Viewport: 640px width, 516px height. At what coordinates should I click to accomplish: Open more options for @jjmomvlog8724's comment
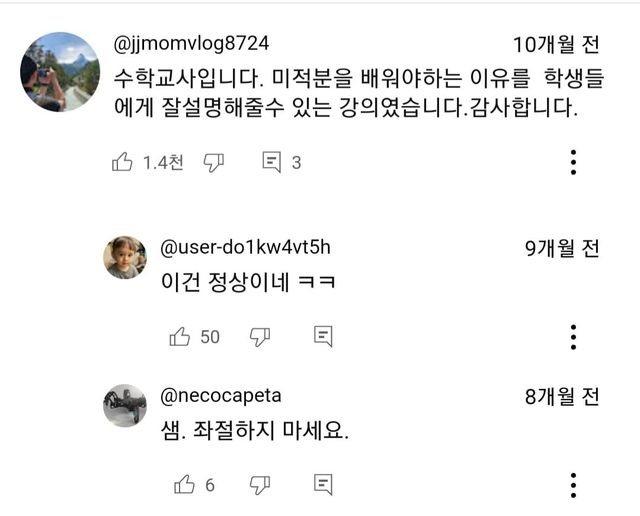tap(573, 162)
